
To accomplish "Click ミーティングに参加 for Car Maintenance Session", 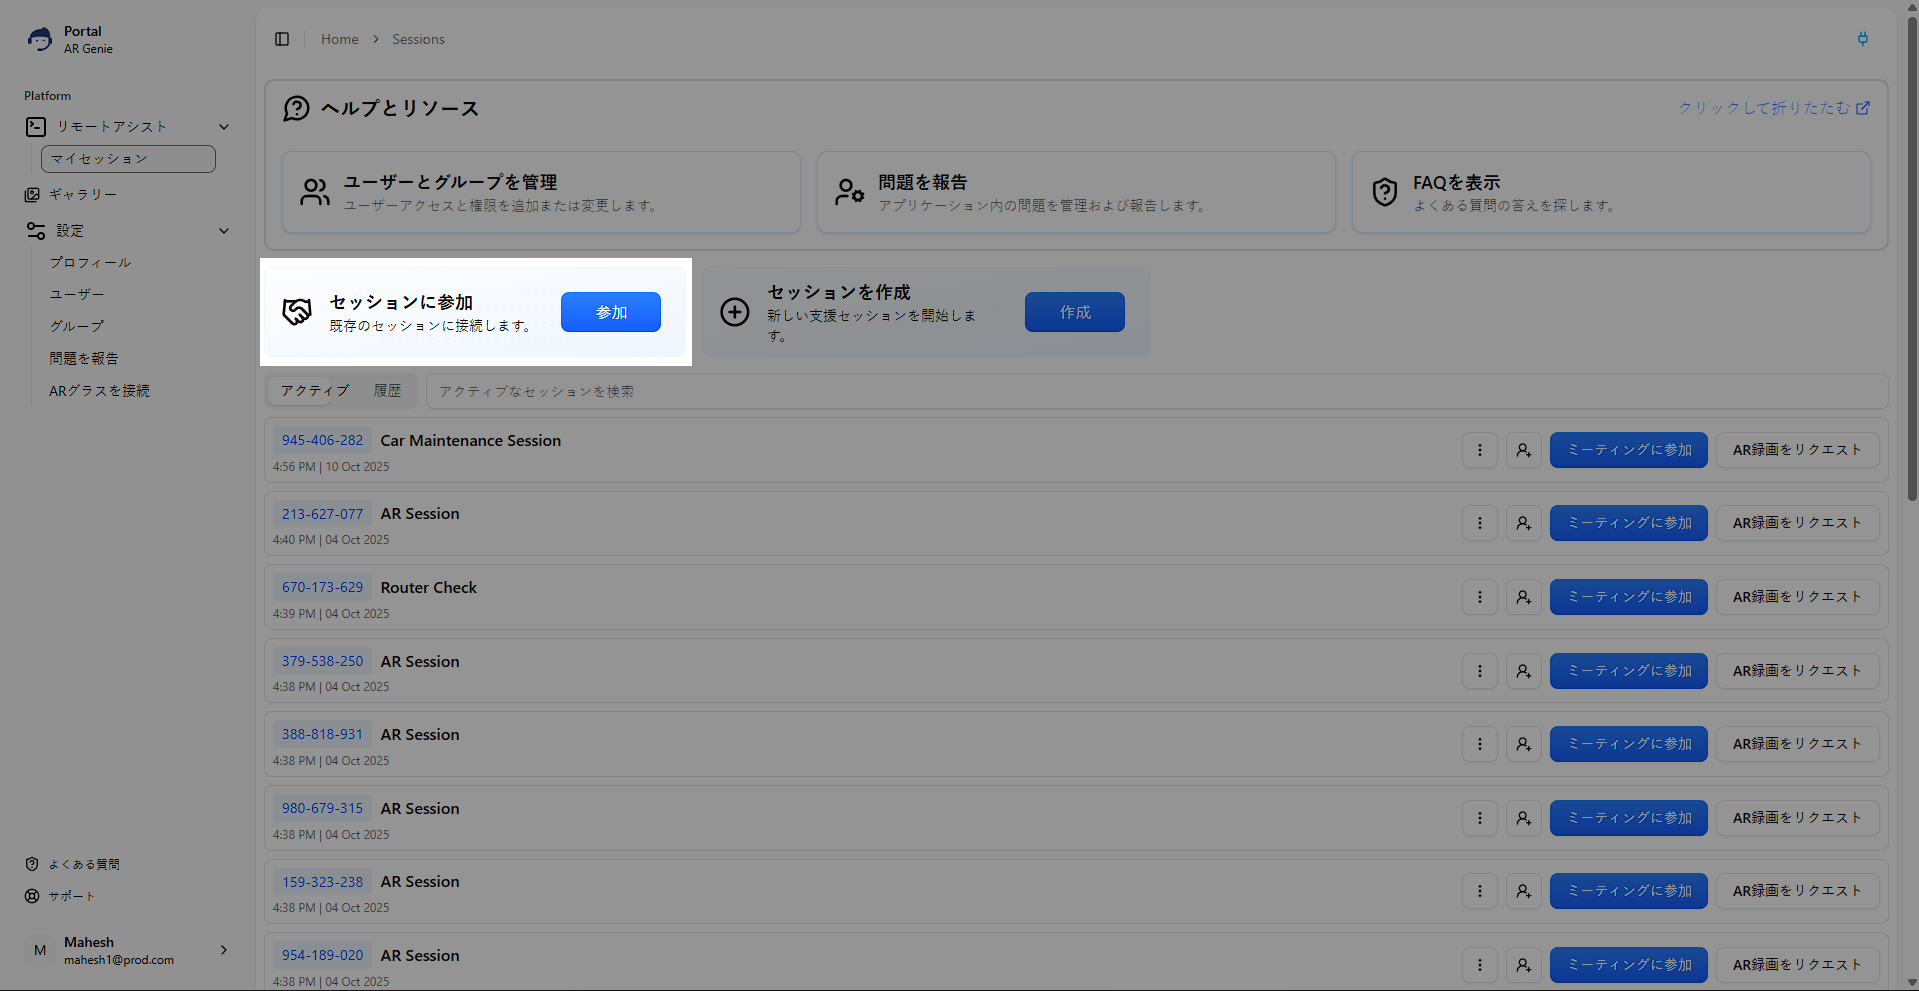I will coord(1628,450).
